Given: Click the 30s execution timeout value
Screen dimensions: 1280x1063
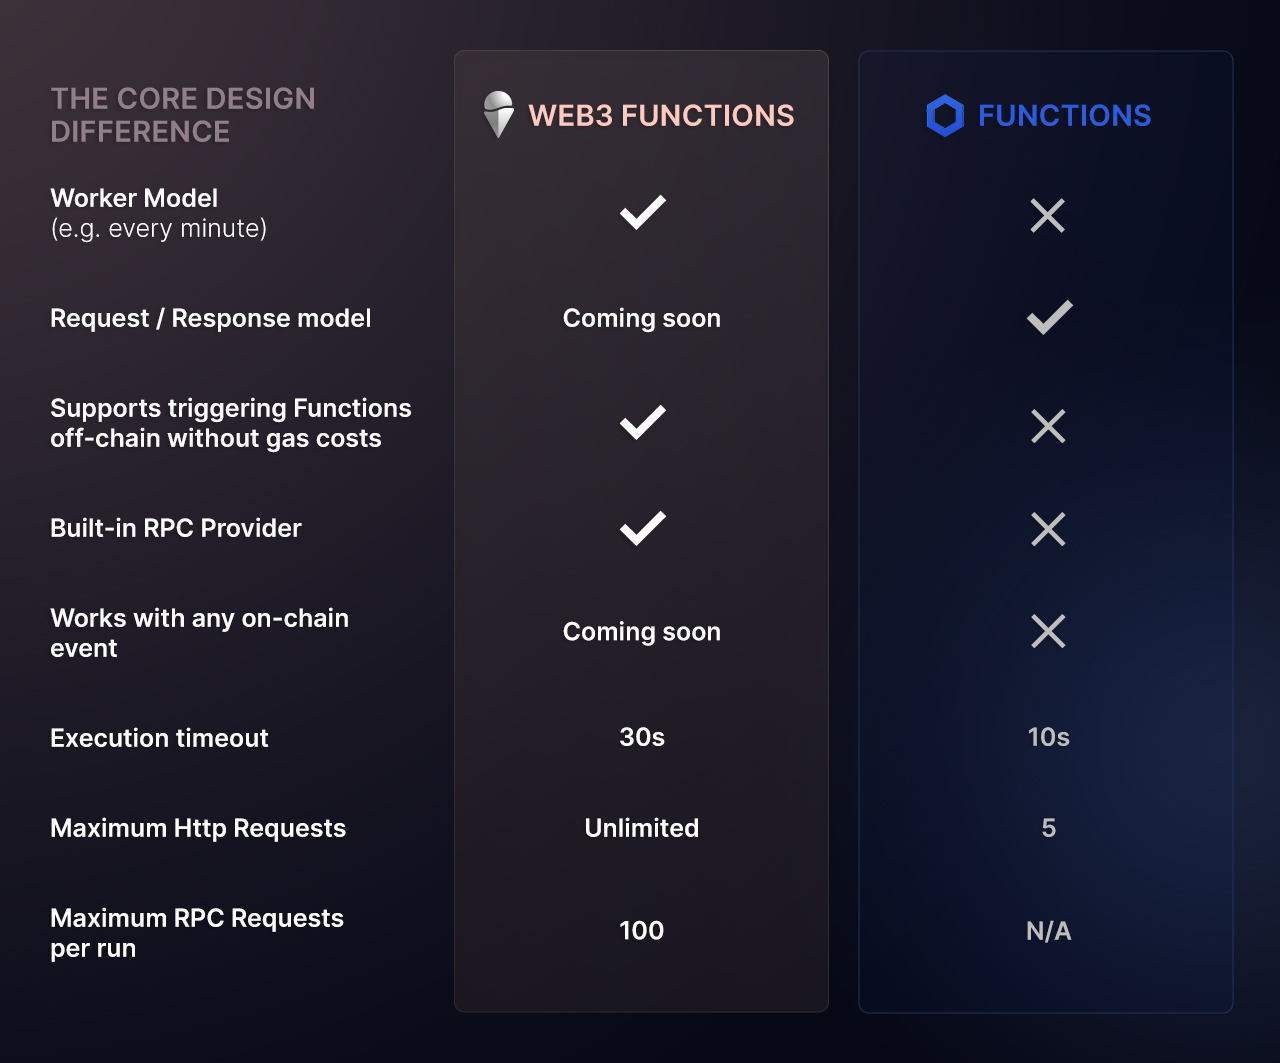Looking at the screenshot, I should 642,737.
